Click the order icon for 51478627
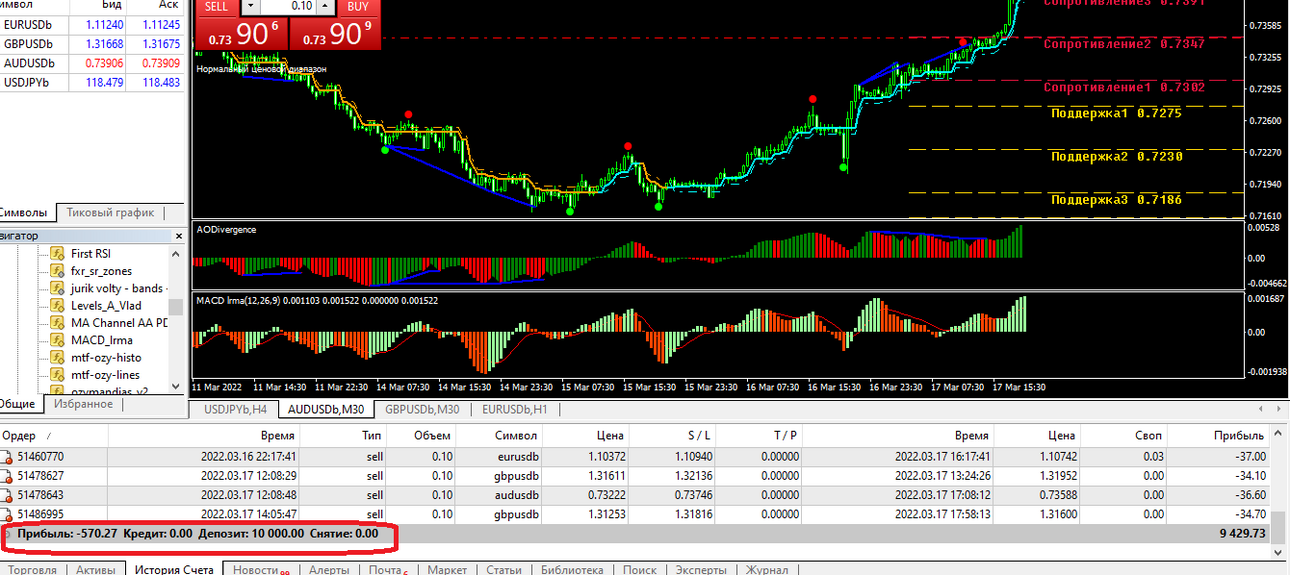The width and height of the screenshot is (1290, 575). (5, 476)
